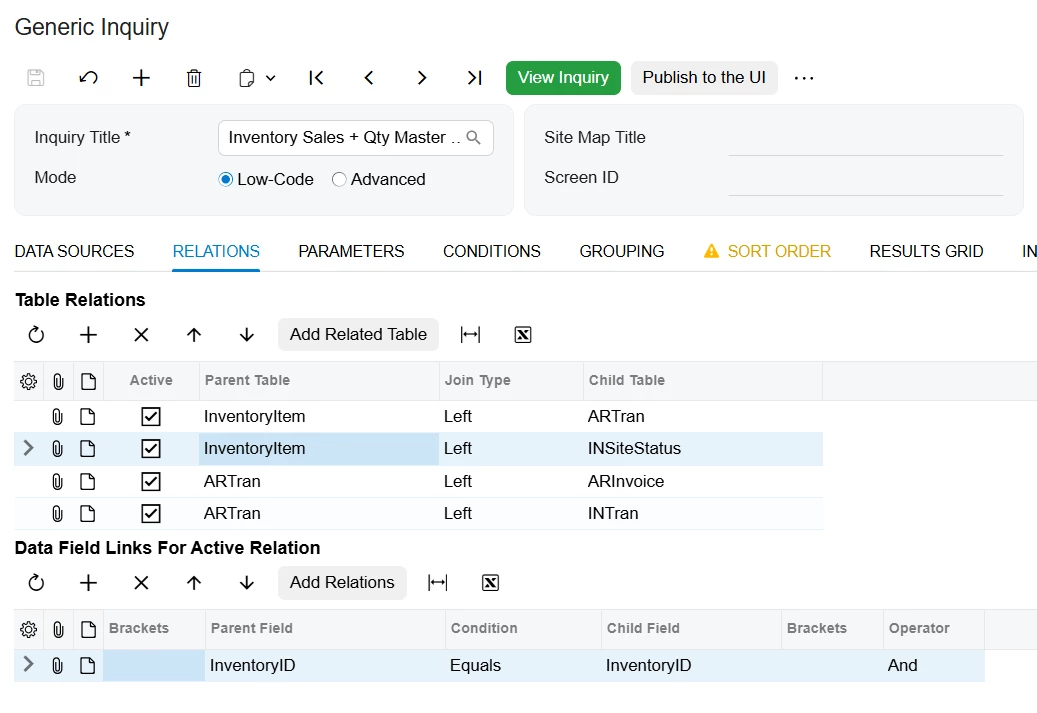Go to the first record
This screenshot has height=713, width=1037.
(x=316, y=78)
